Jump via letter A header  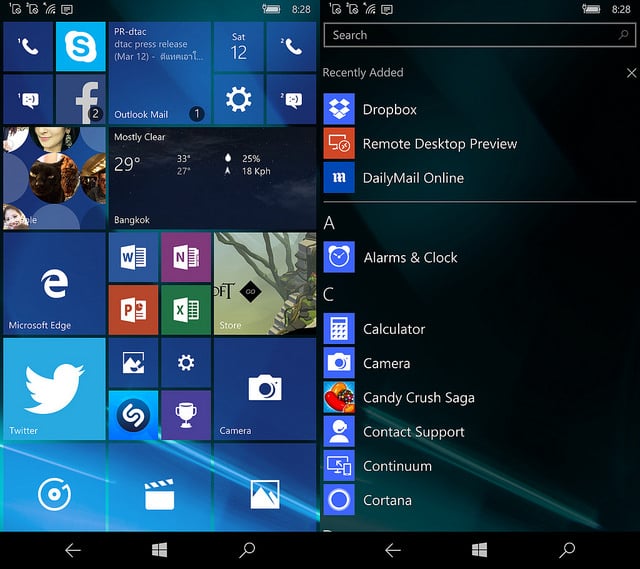coord(329,223)
